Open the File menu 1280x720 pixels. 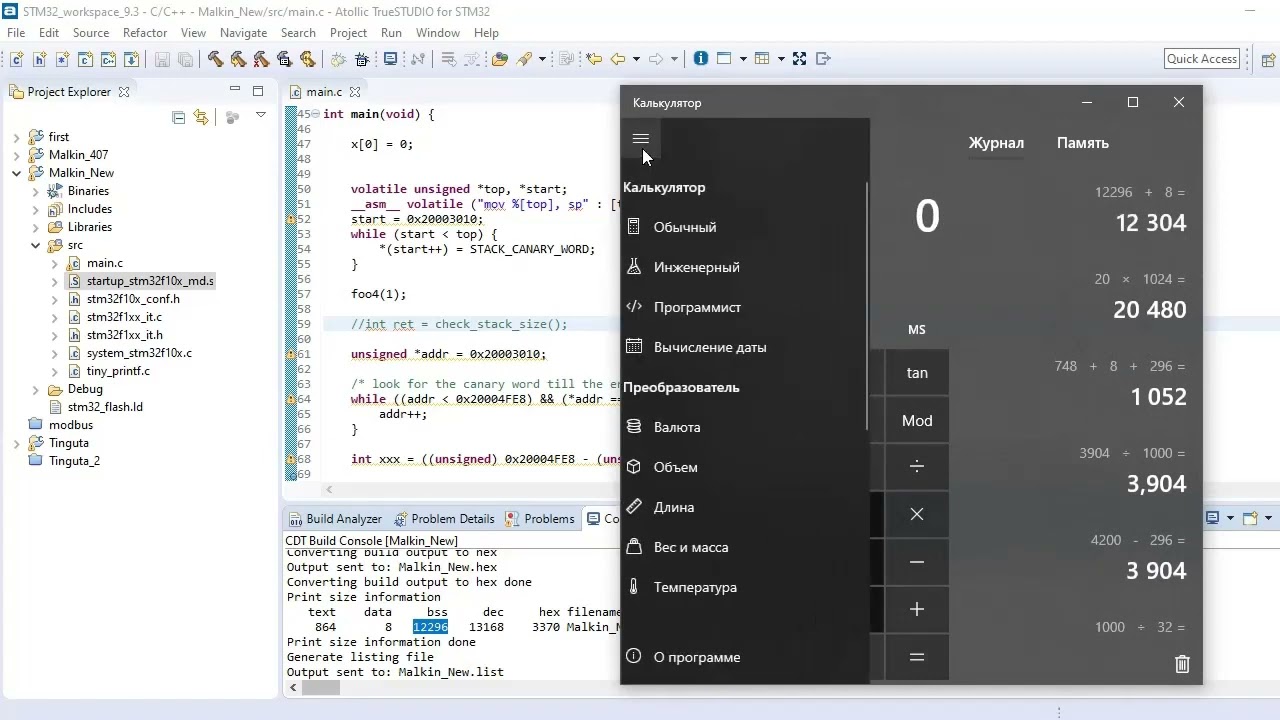pos(16,33)
